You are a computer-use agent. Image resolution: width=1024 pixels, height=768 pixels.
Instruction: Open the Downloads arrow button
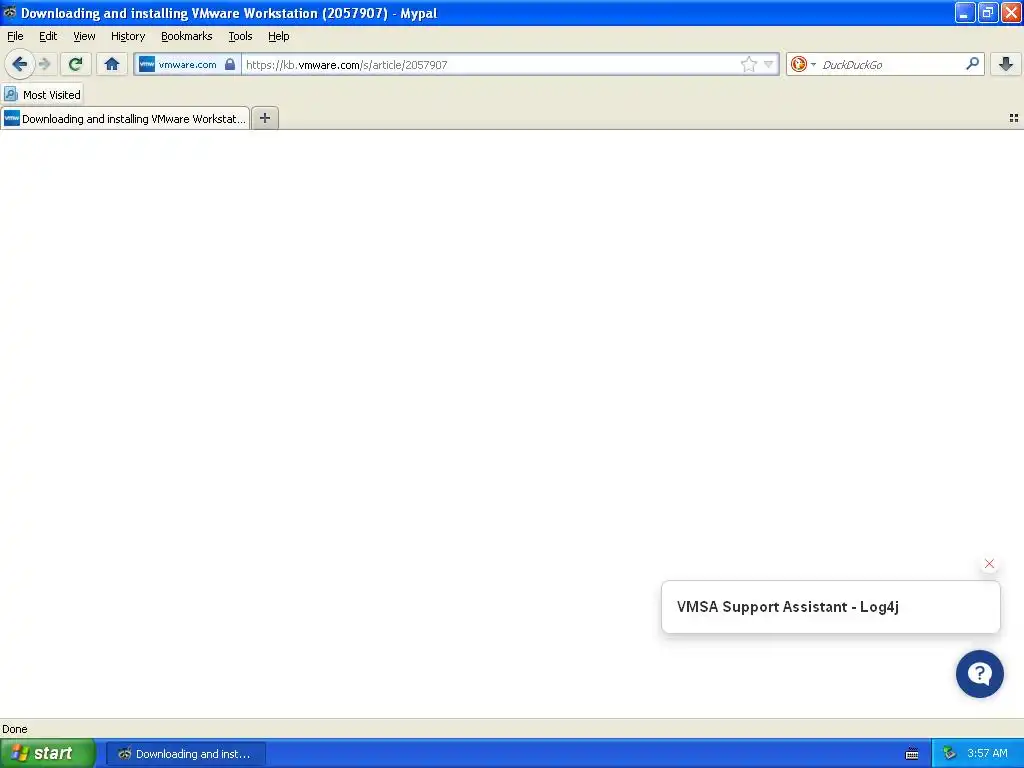1006,64
